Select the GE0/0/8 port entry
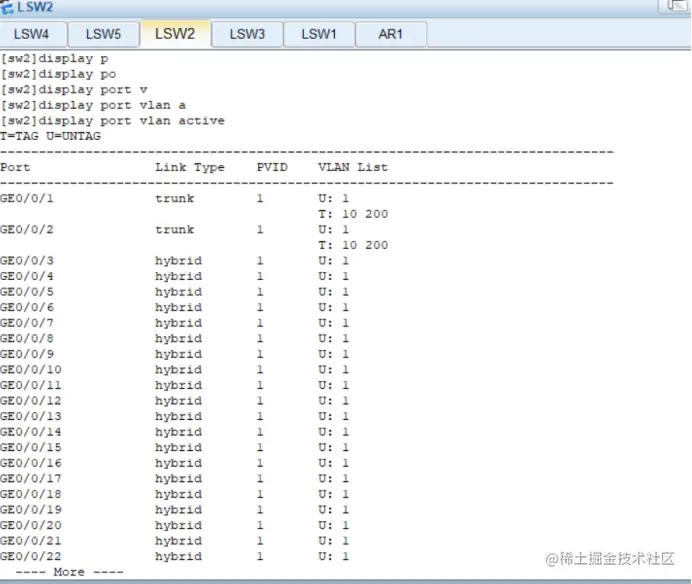This screenshot has width=692, height=584. click(27, 339)
